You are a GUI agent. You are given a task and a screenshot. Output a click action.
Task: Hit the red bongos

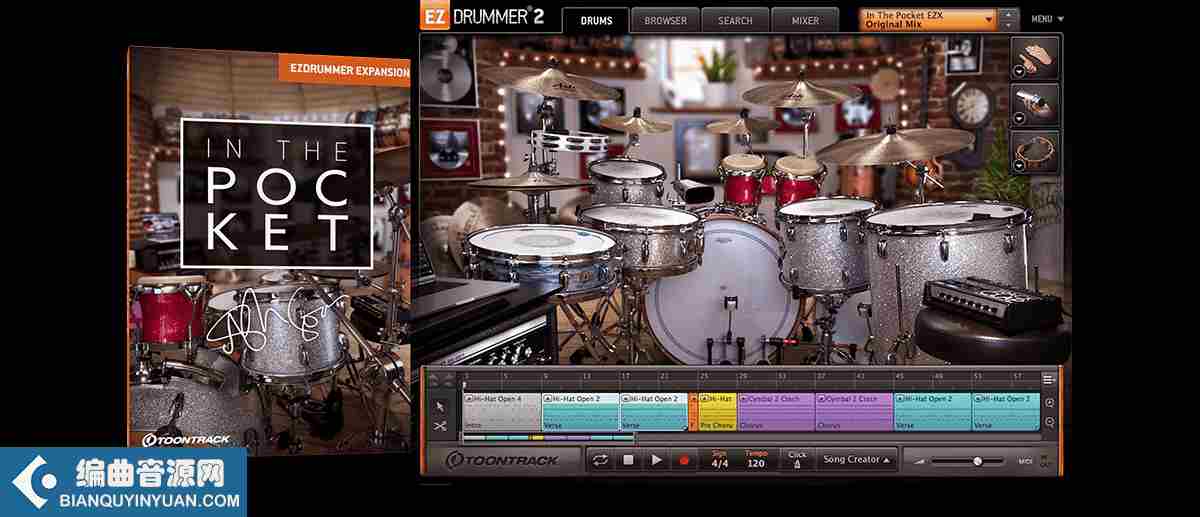[x=771, y=178]
